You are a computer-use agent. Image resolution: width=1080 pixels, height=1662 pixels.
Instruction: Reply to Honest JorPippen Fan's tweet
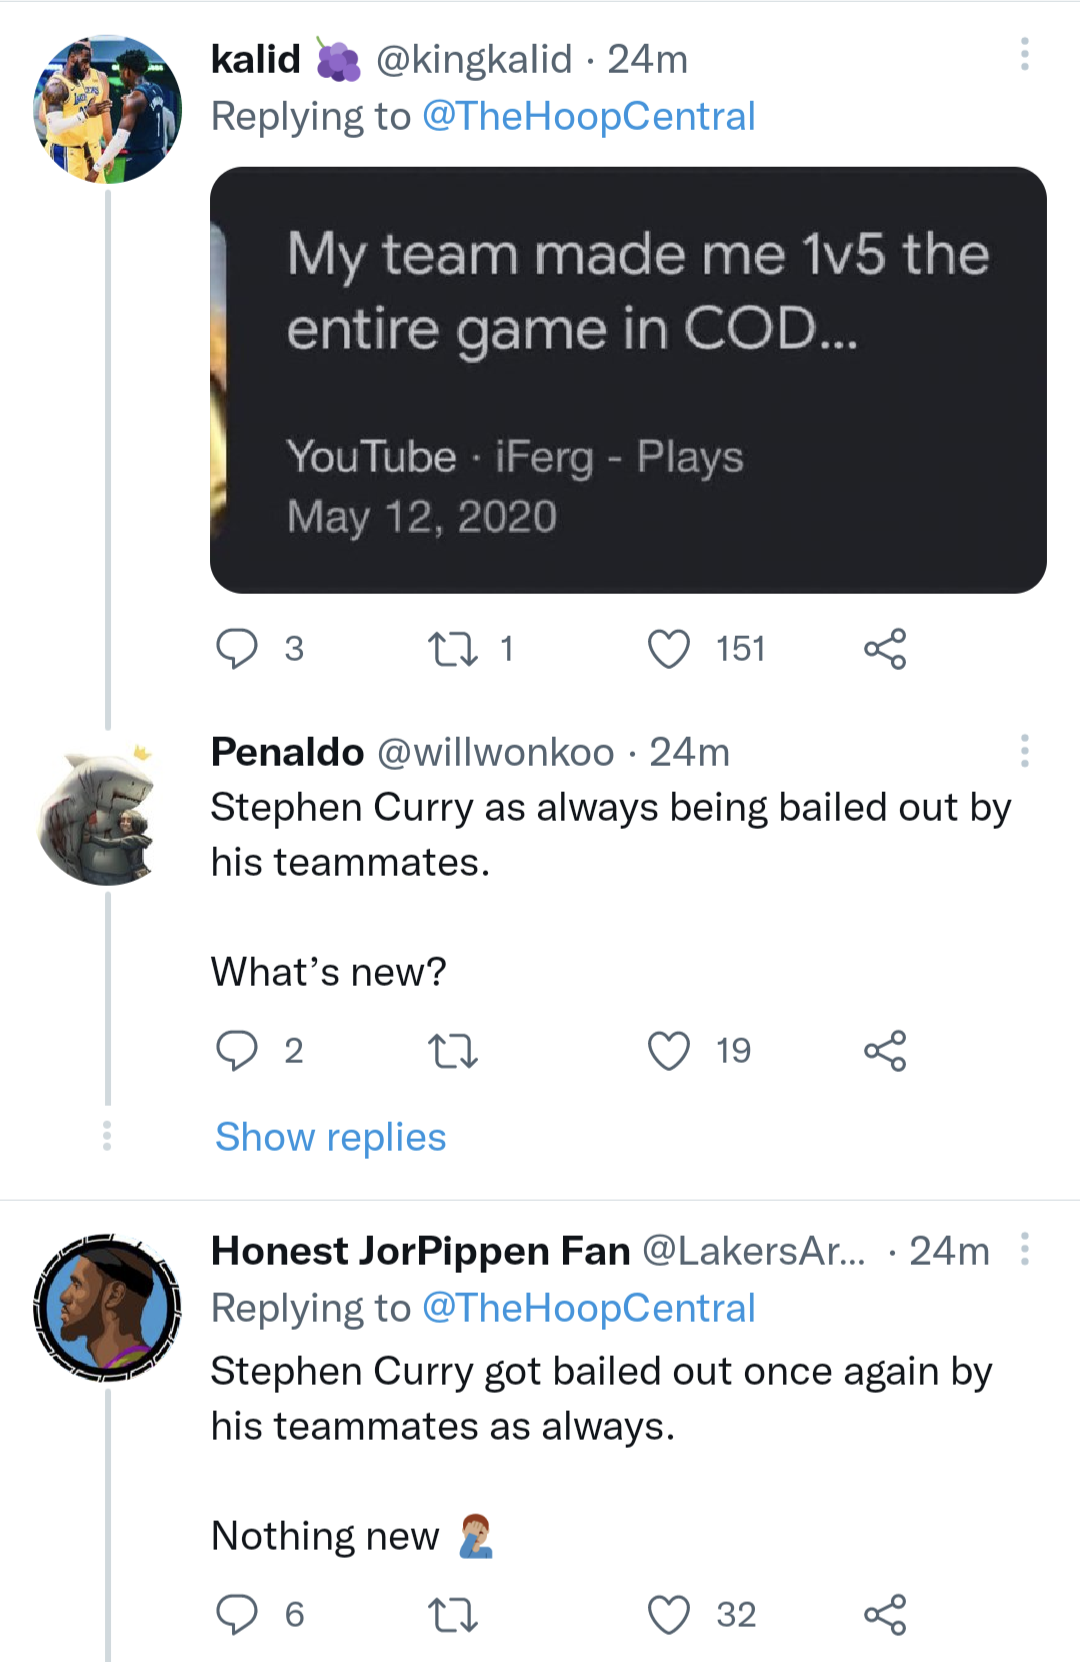click(238, 1615)
